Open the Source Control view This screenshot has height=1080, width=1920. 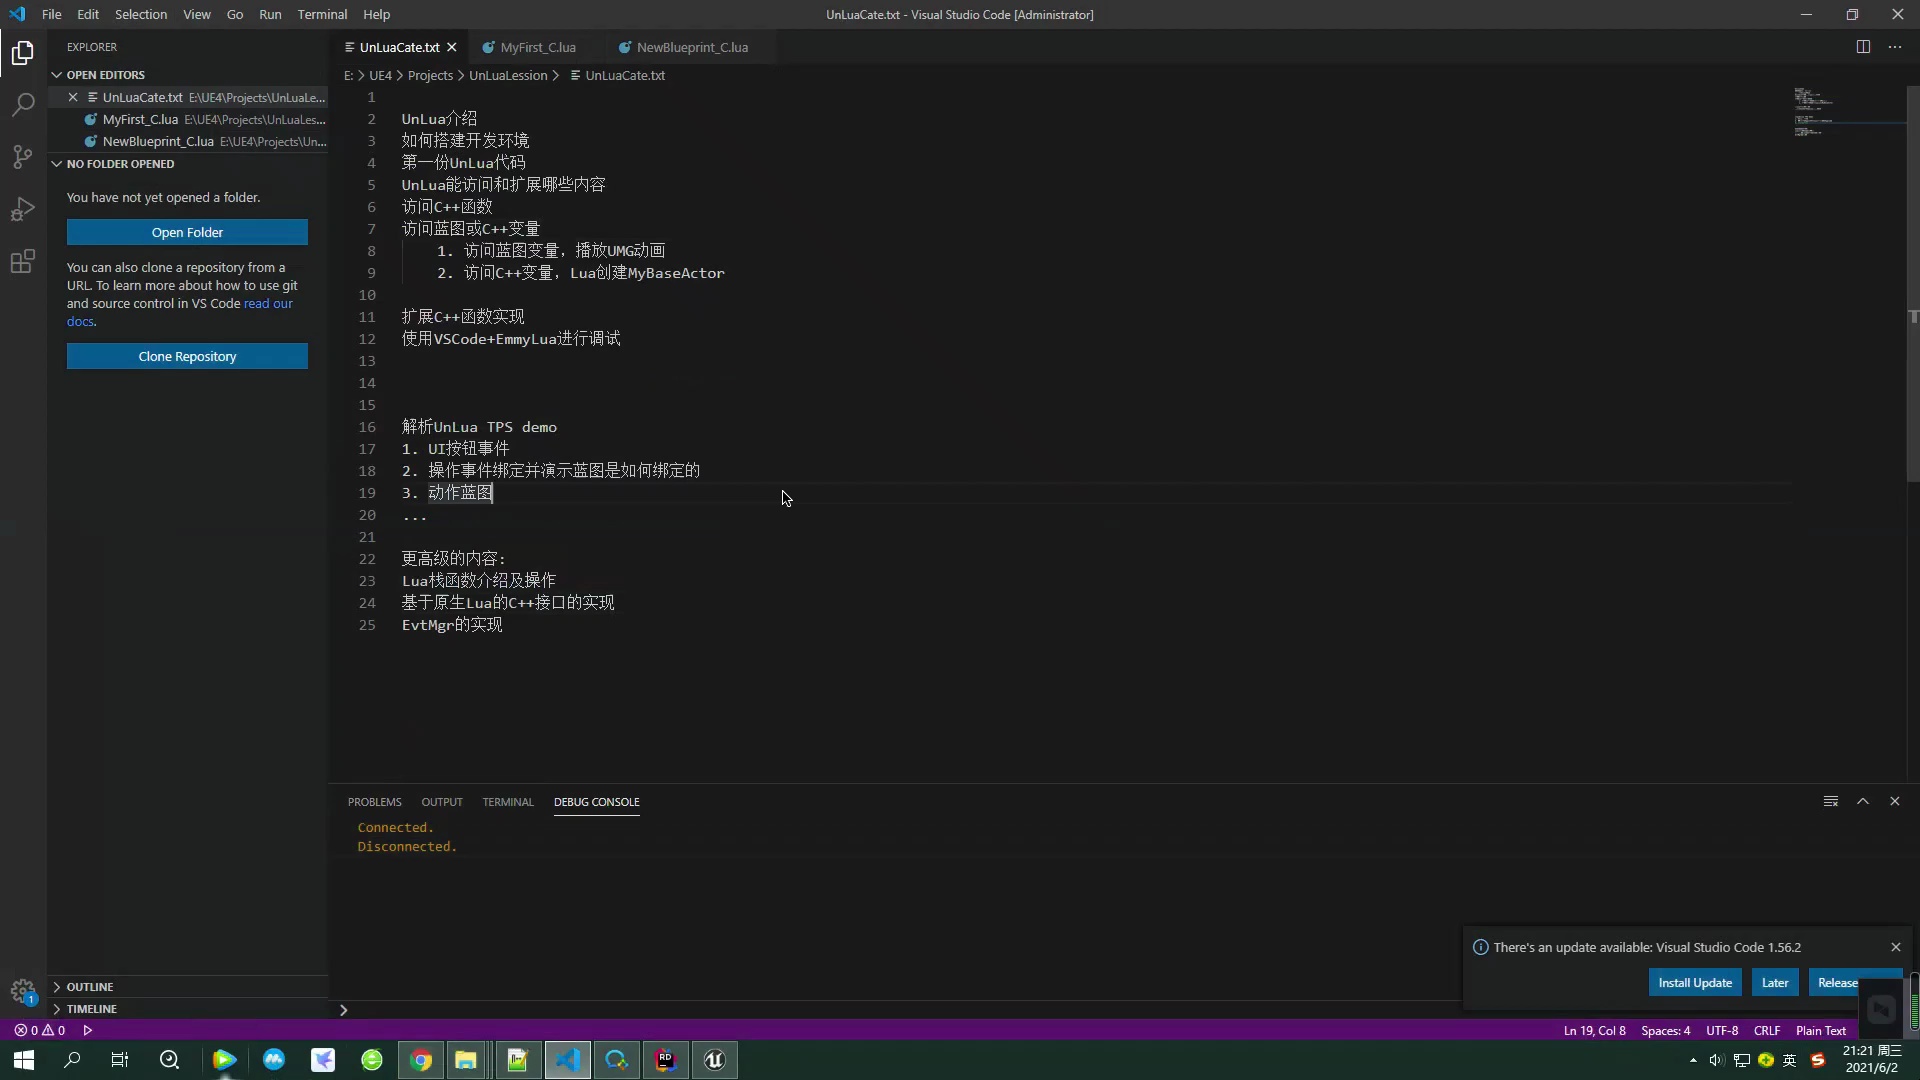pos(22,157)
